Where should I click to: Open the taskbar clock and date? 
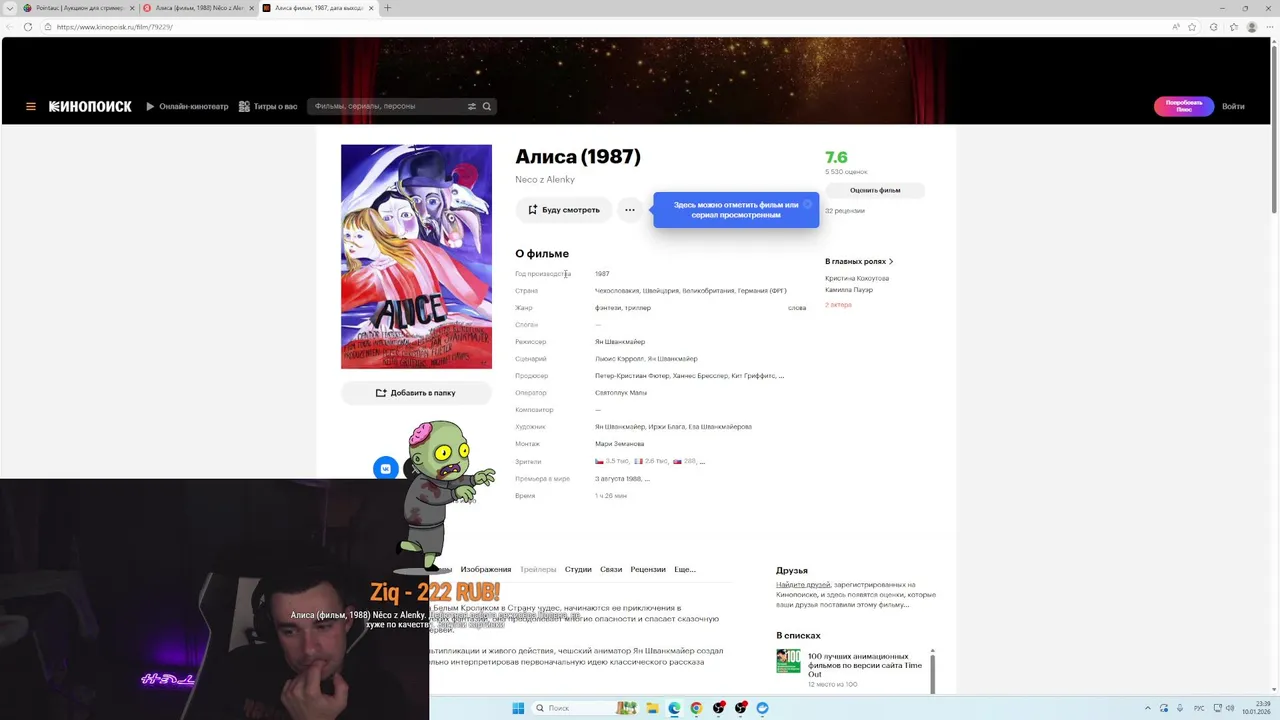click(1256, 708)
